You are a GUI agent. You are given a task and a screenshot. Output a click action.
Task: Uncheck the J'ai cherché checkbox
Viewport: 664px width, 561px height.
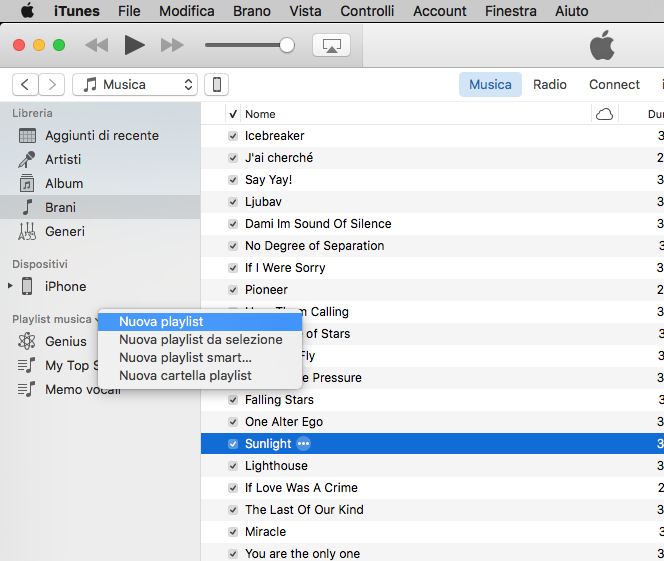(233, 158)
